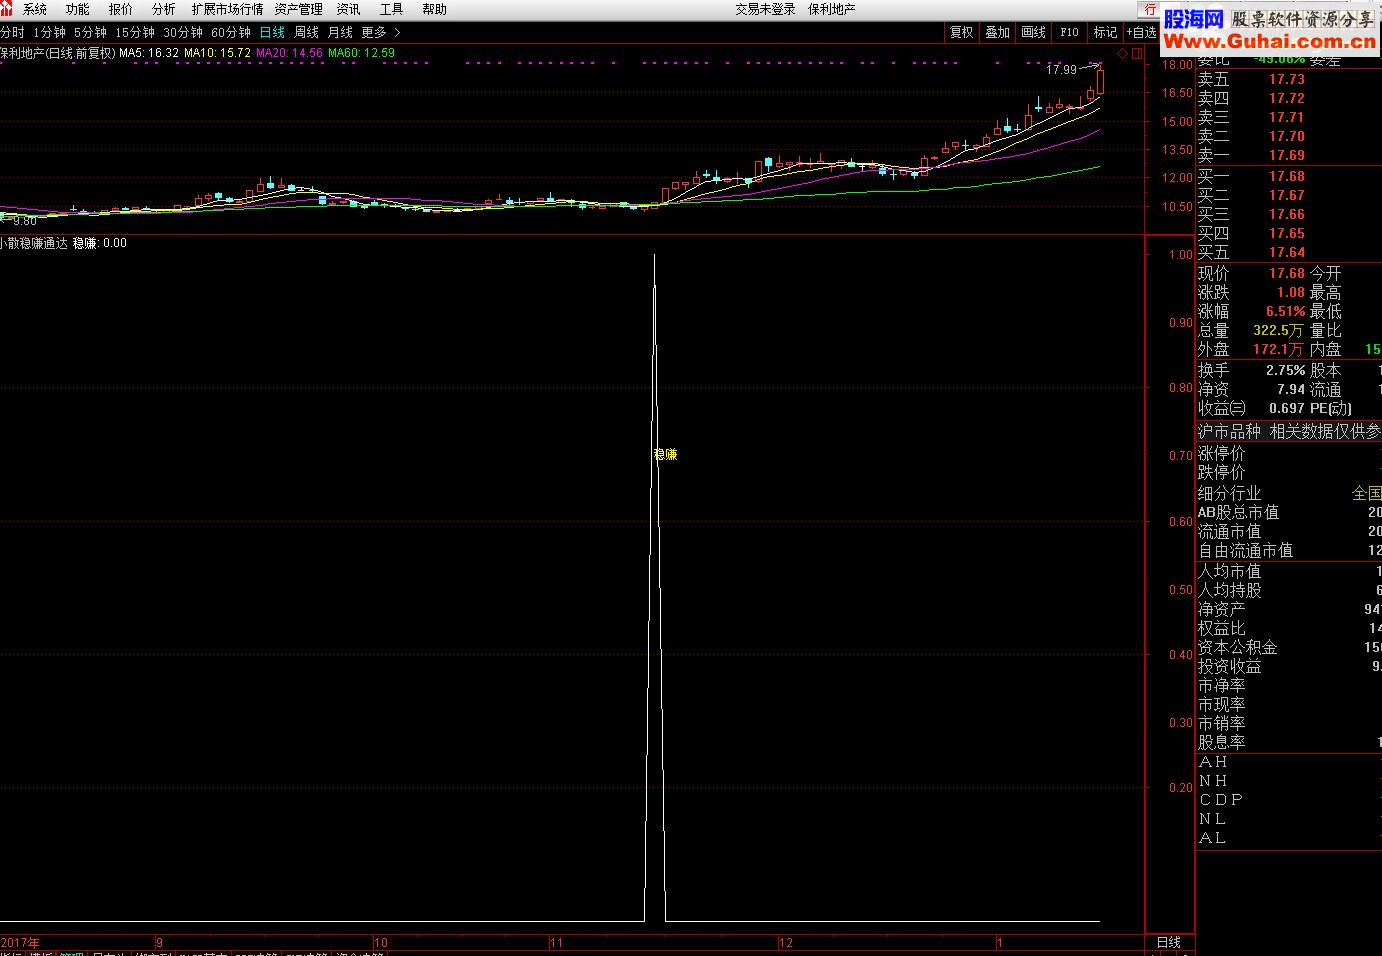Click the MA10: 15.72 indicator label
Screen dimensions: 1382x956
pos(217,53)
